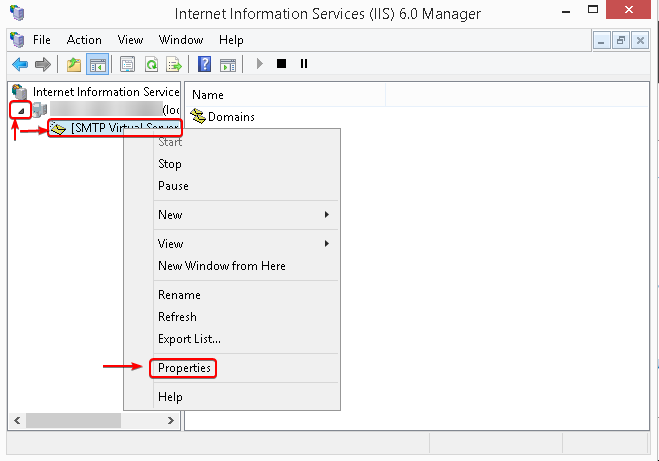Open the View menu in menu bar
Screen dimensions: 659x461
click(130, 40)
